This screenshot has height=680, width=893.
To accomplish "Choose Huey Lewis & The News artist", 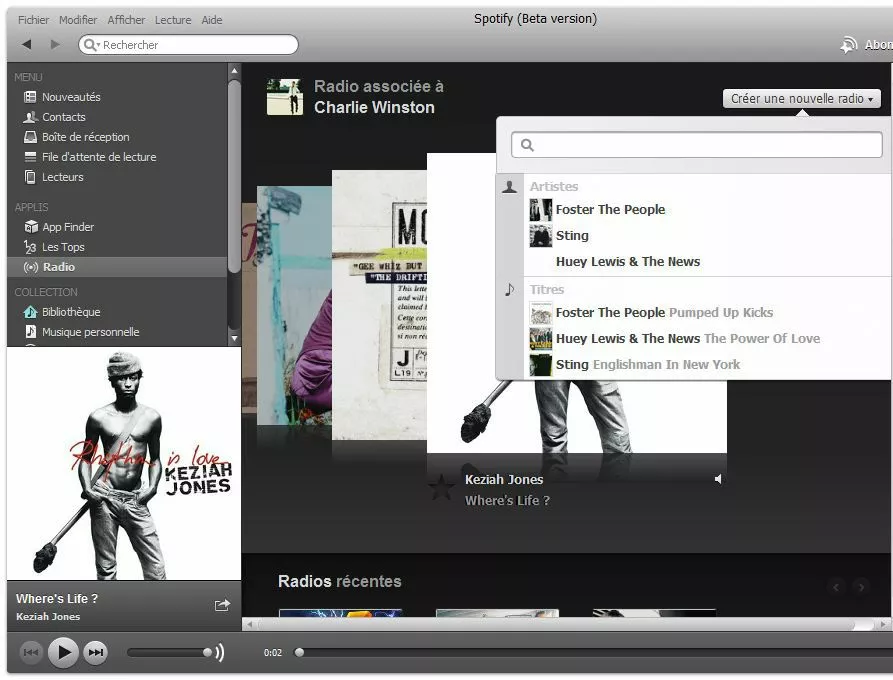I will 628,261.
